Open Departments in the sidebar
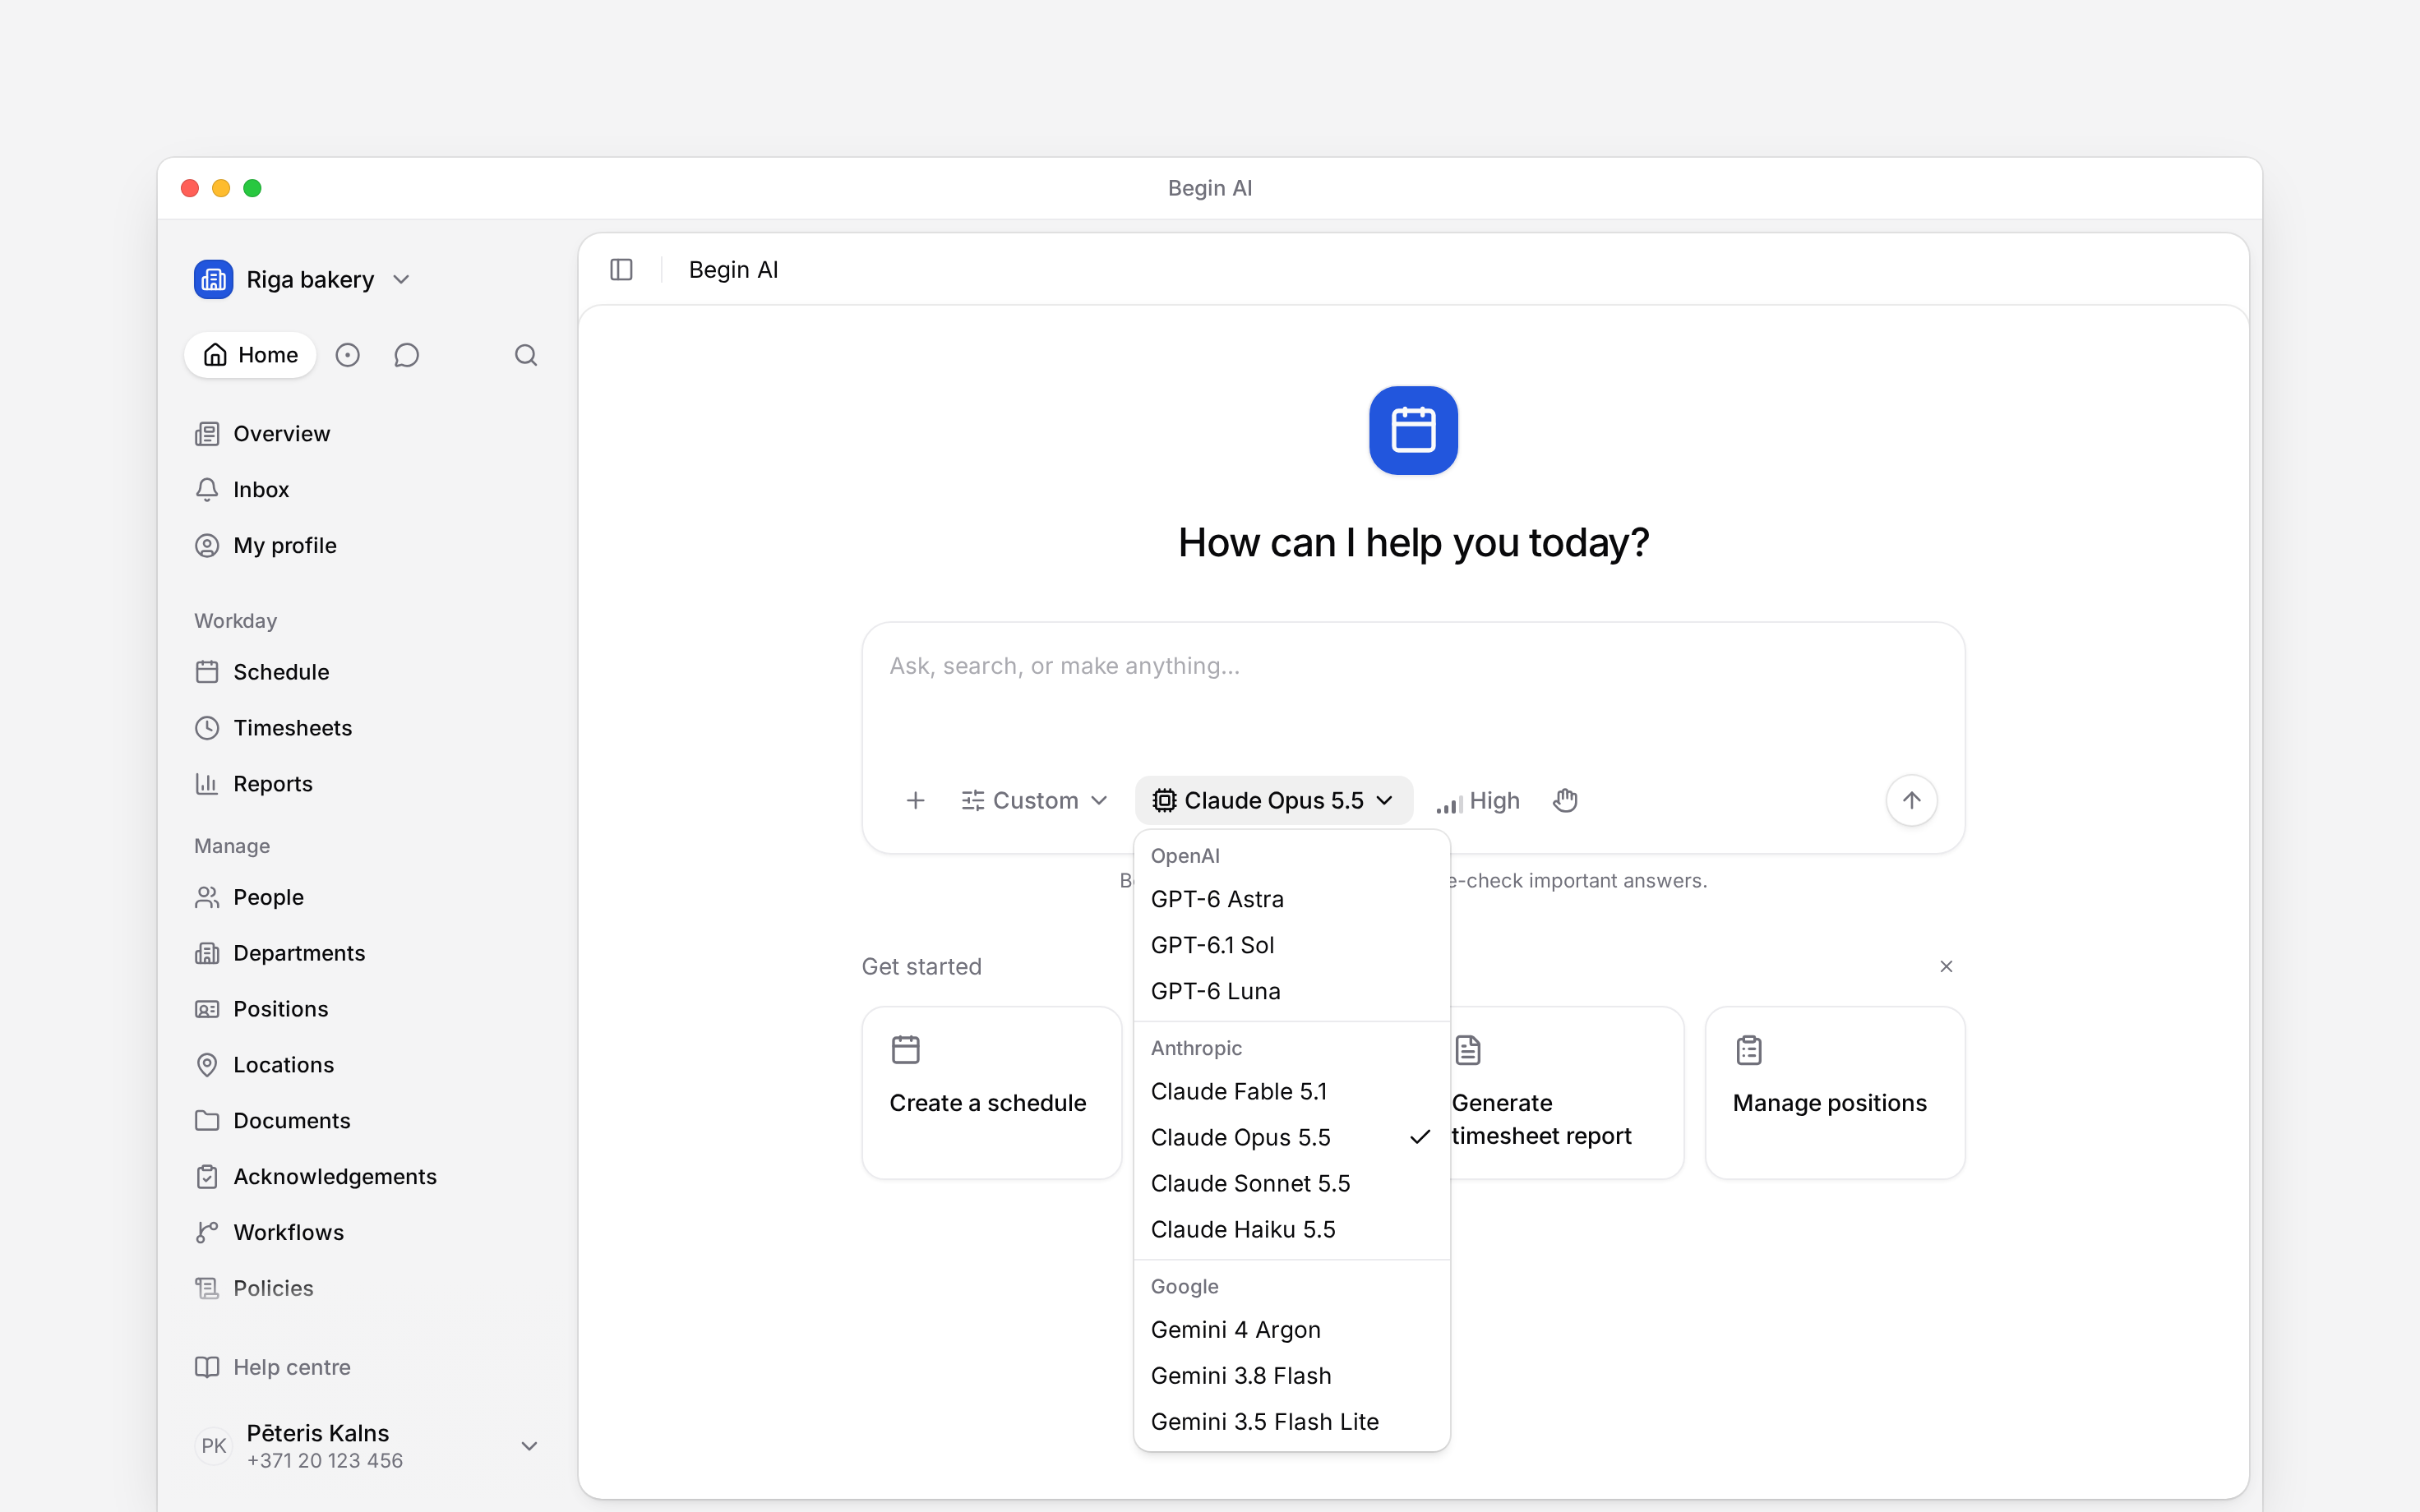 click(x=366, y=953)
